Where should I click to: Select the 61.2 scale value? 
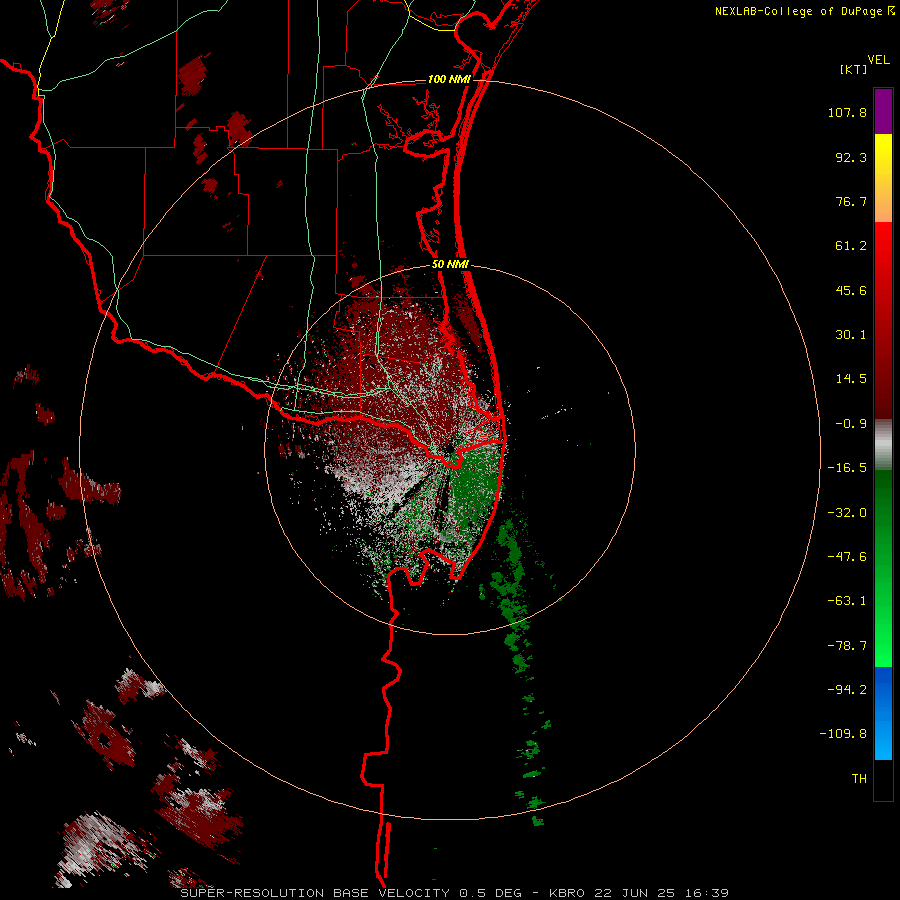851,246
